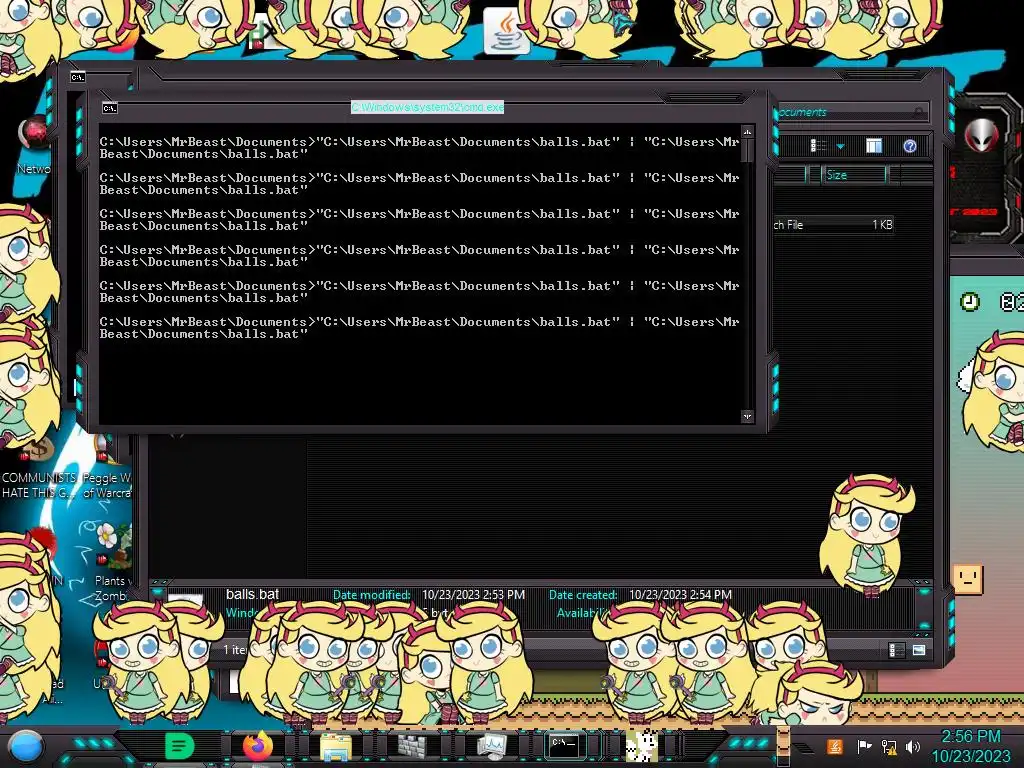Click the cmd.exe title bar text
The image size is (1024, 768).
tap(427, 107)
